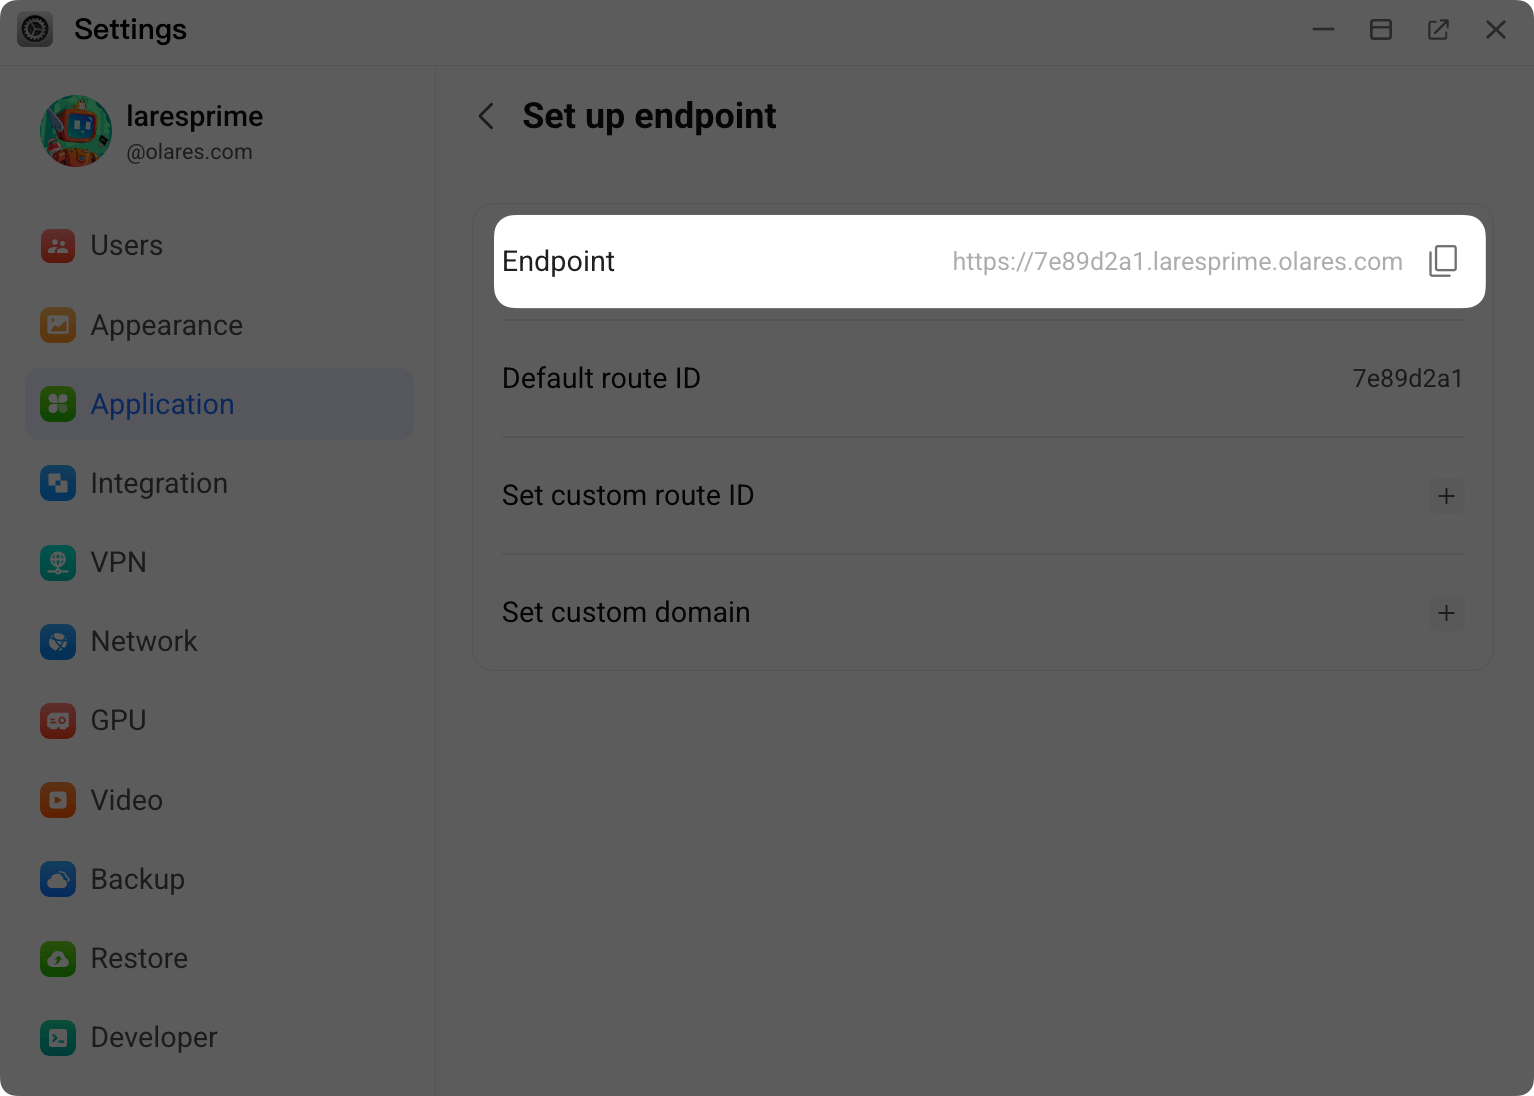This screenshot has width=1534, height=1096.
Task: Click the Users sidebar icon
Action: click(x=58, y=246)
